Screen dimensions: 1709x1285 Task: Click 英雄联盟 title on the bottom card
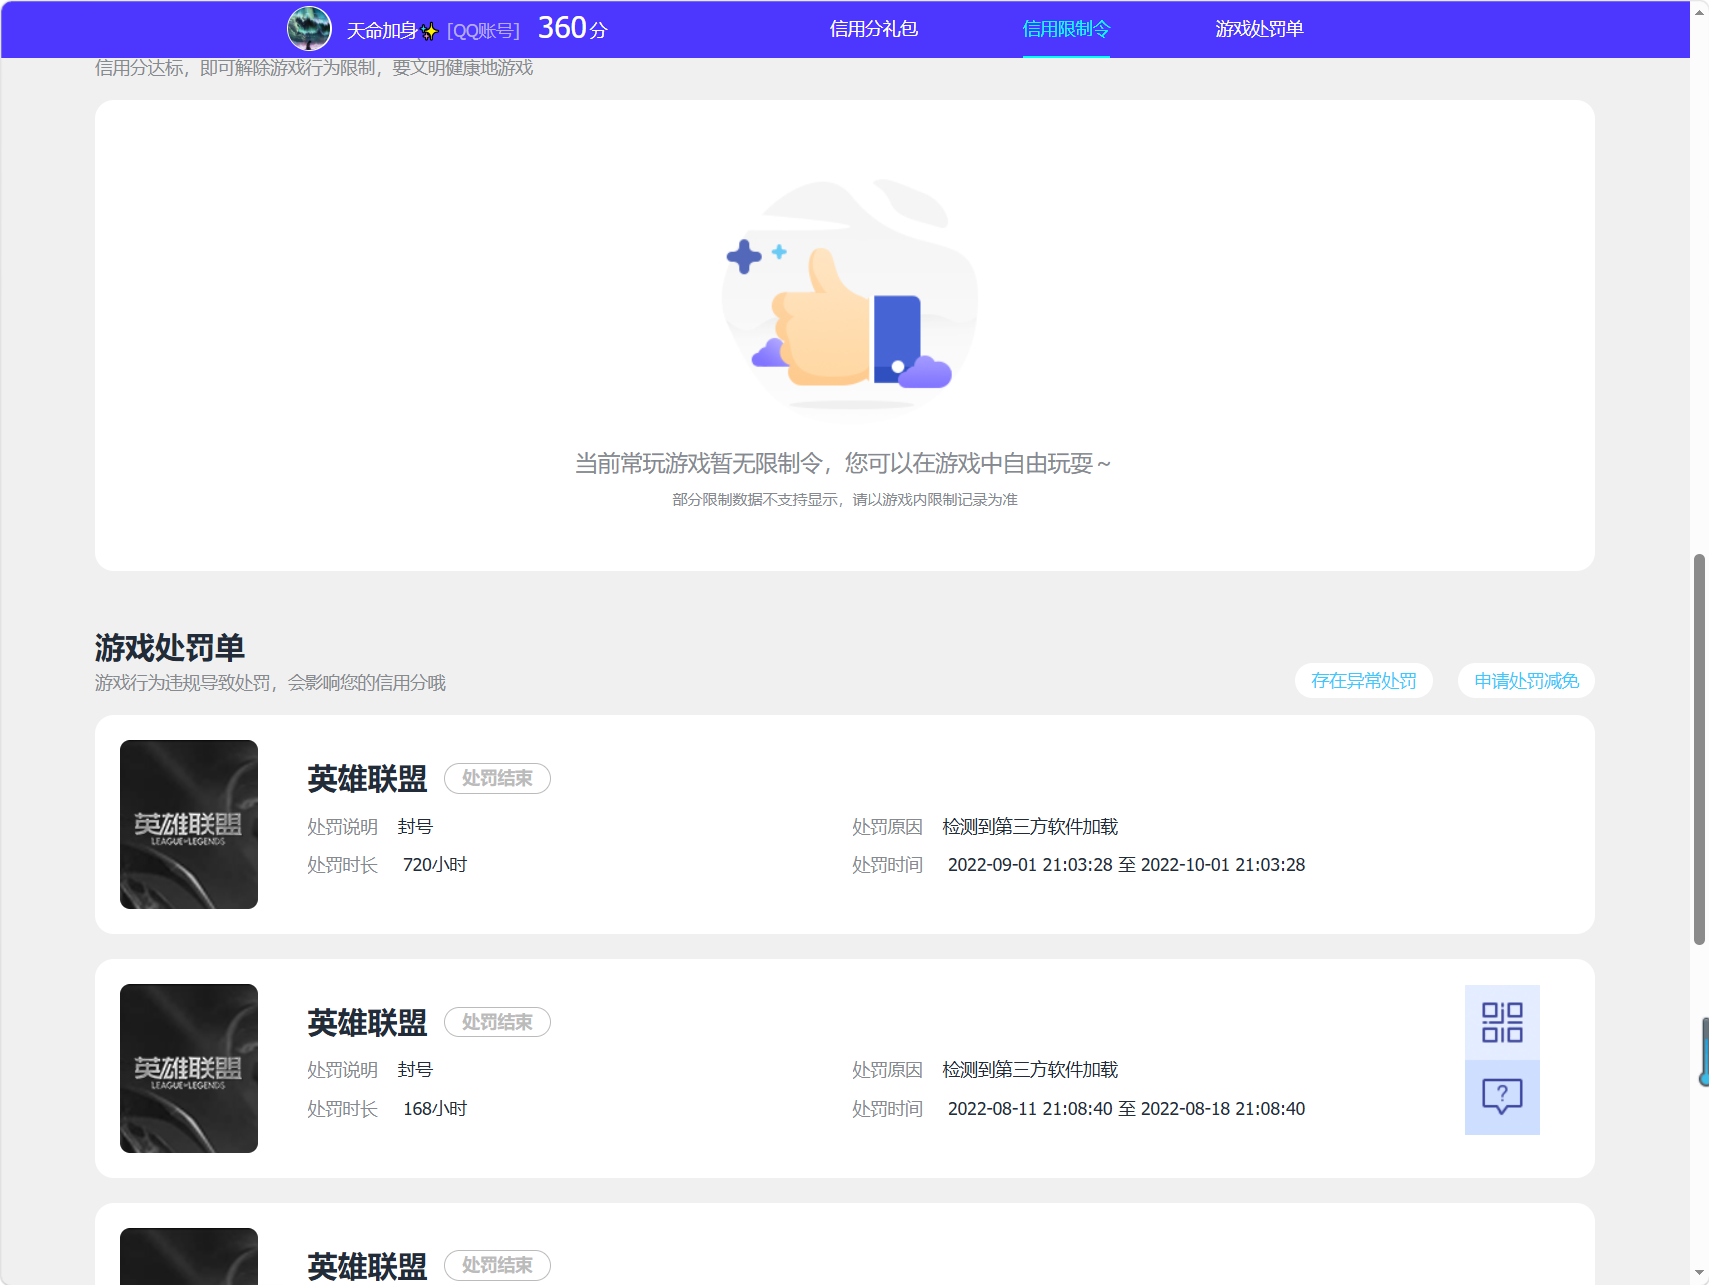(367, 1266)
